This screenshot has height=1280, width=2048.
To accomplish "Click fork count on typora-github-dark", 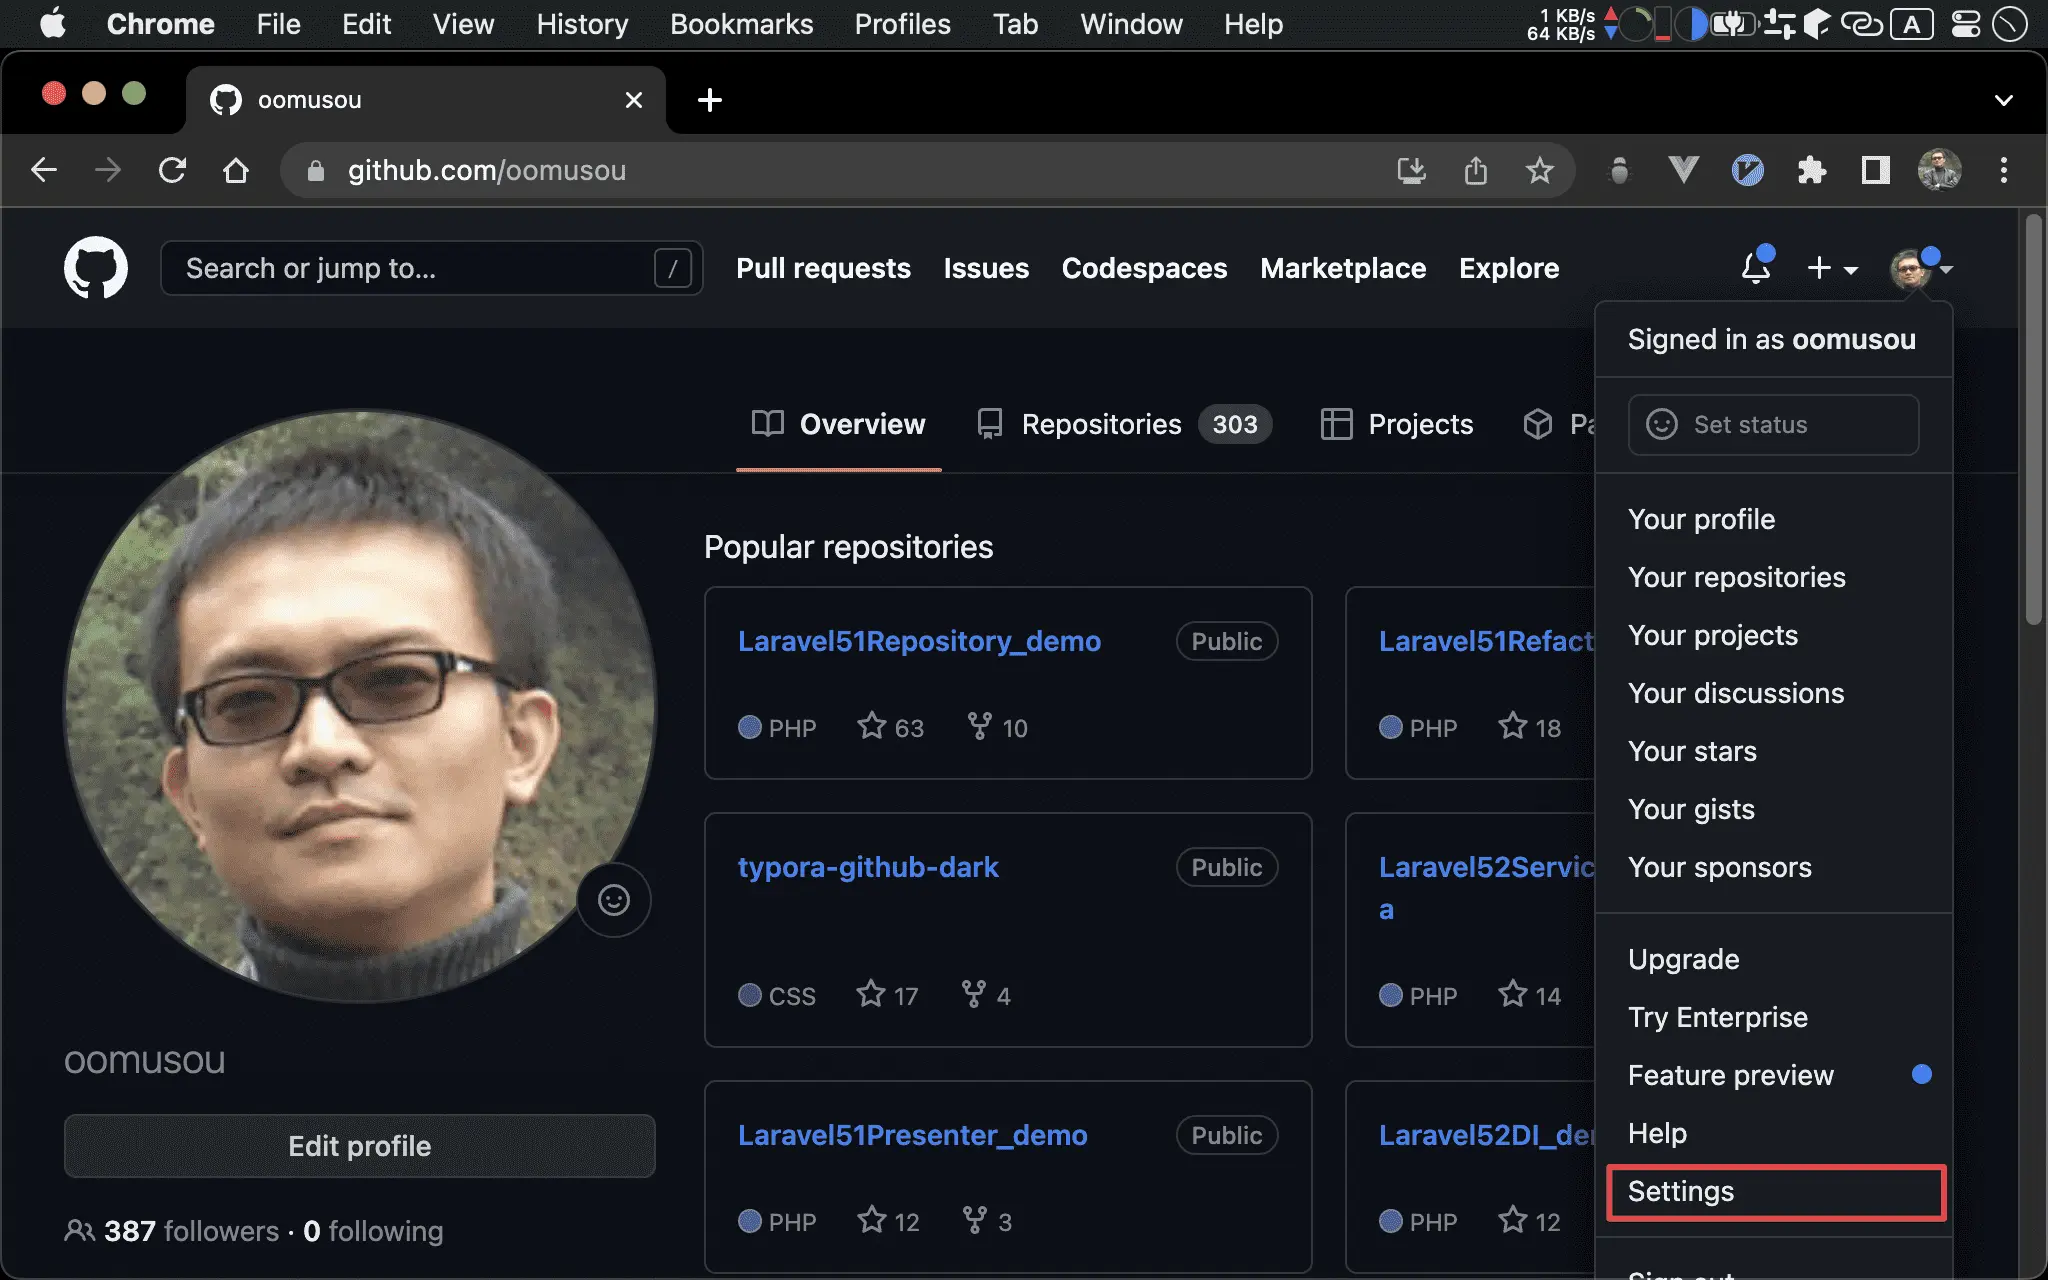I will pyautogui.click(x=986, y=995).
